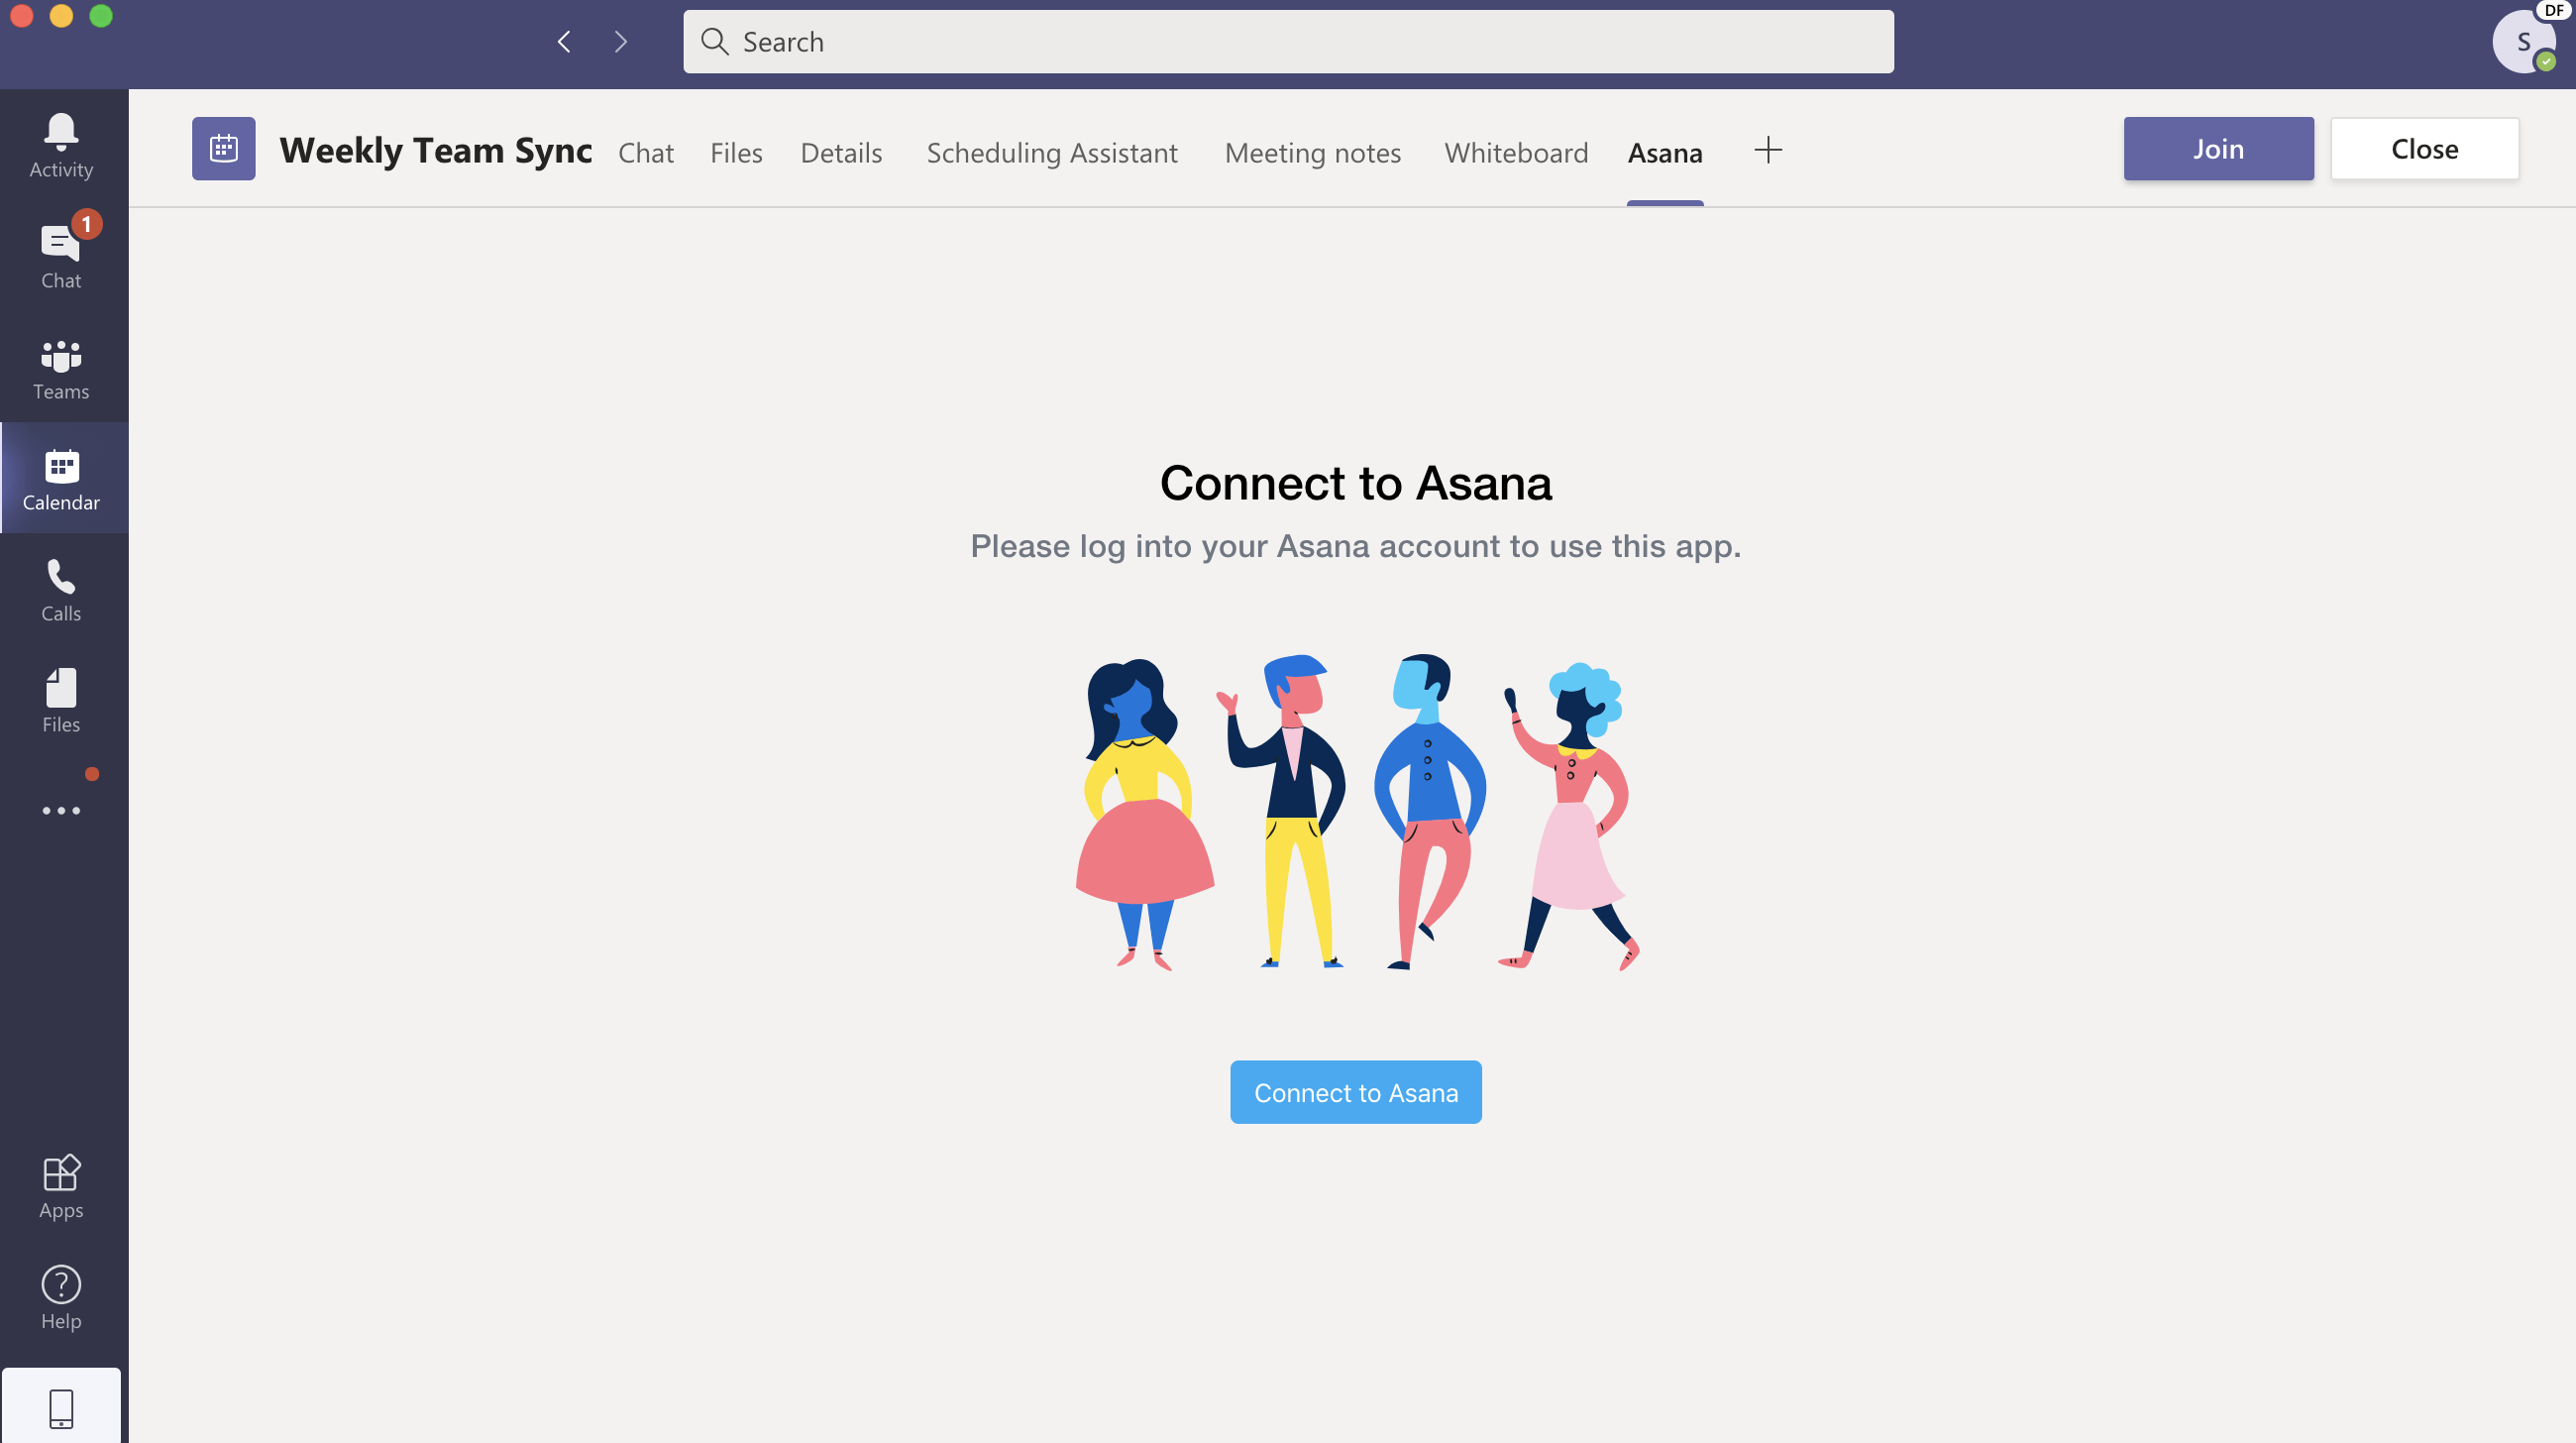Click the Search input field
This screenshot has height=1443, width=2576.
click(1288, 41)
